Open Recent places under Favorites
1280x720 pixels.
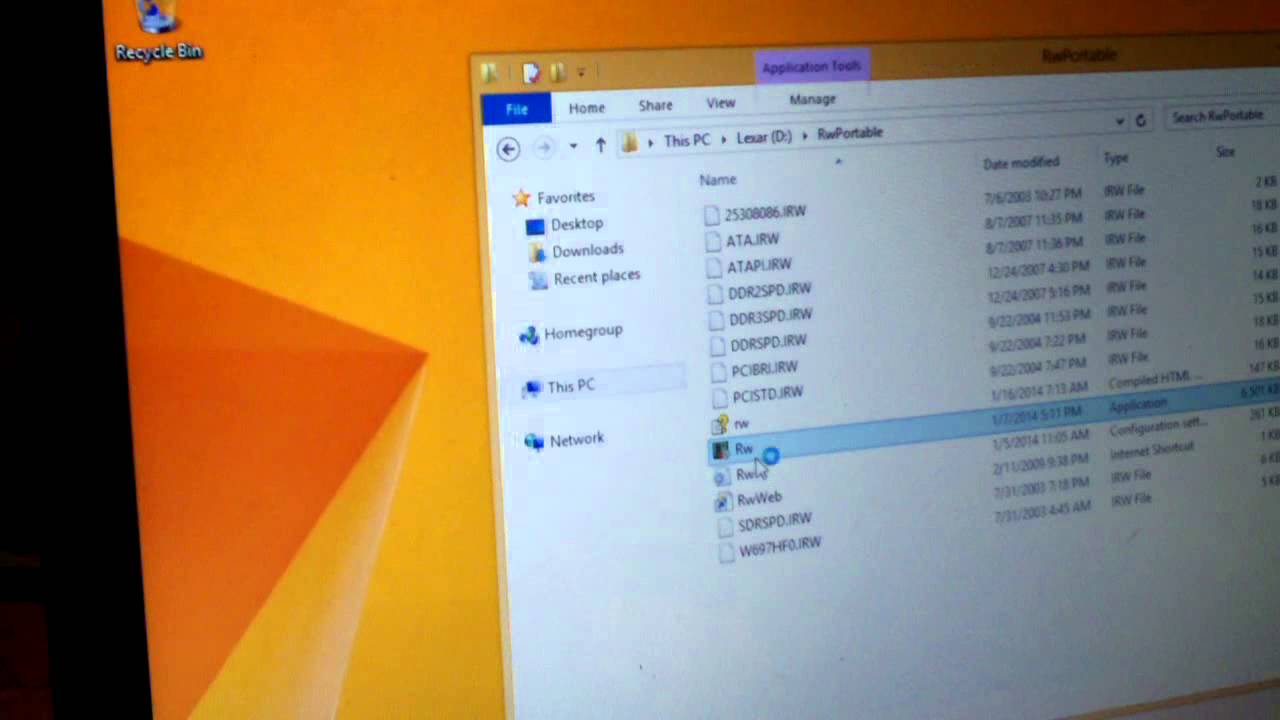597,277
